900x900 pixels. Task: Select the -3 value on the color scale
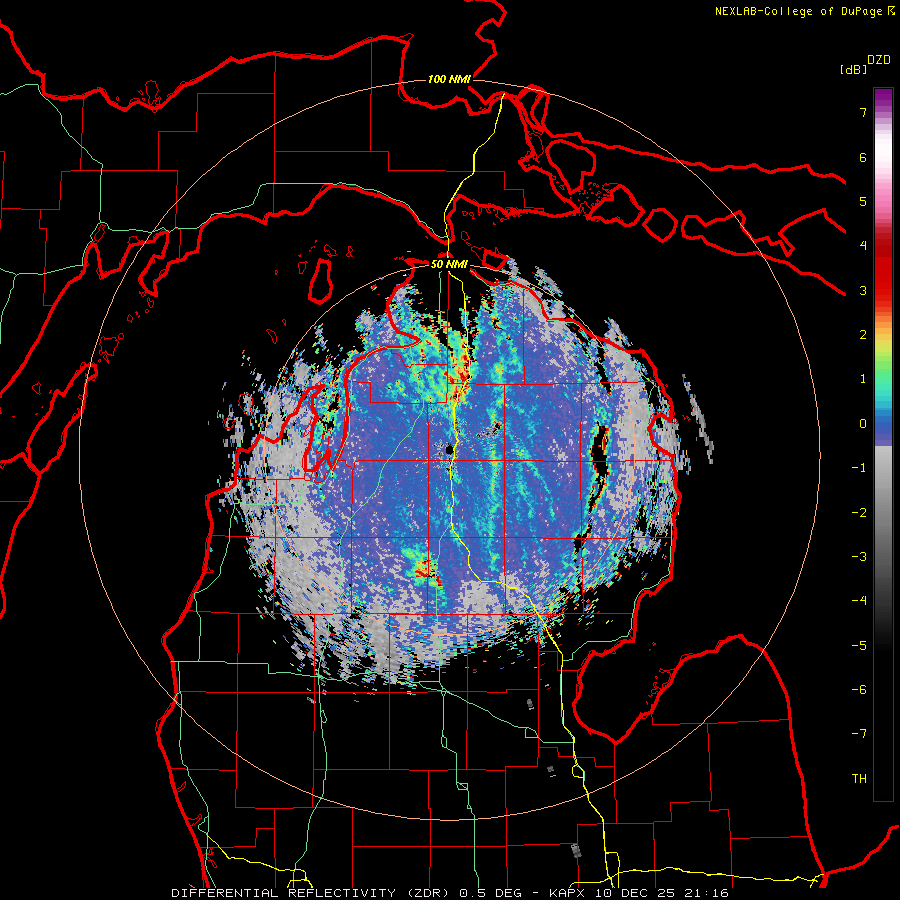[x=859, y=557]
